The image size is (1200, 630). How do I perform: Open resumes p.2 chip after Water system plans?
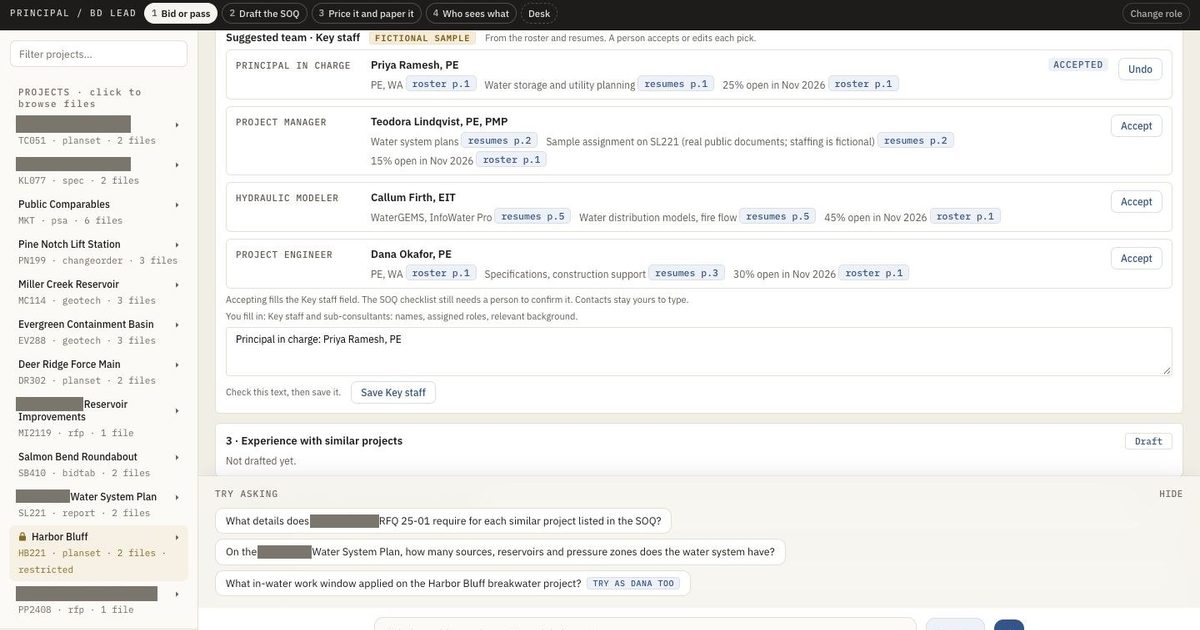(x=499, y=141)
